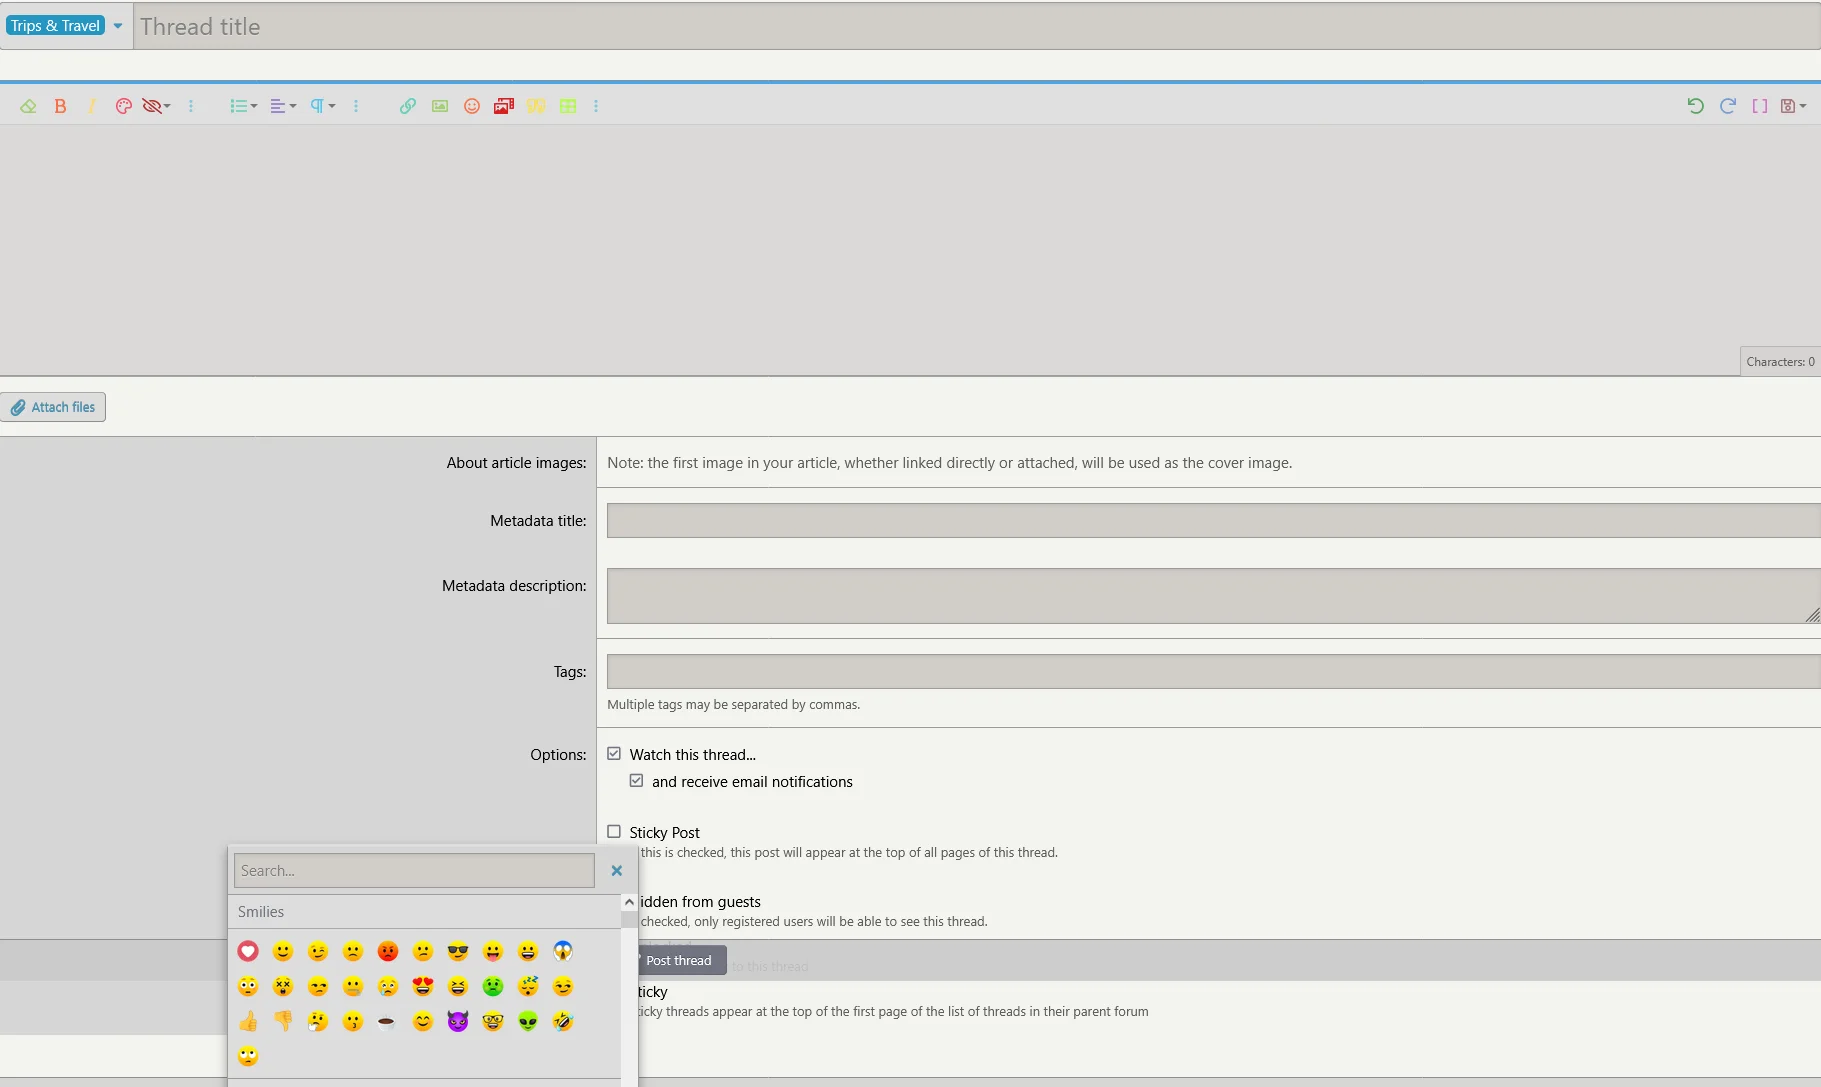Viewport: 1821px width, 1087px height.
Task: Insert a link using the chain icon
Action: tap(407, 106)
